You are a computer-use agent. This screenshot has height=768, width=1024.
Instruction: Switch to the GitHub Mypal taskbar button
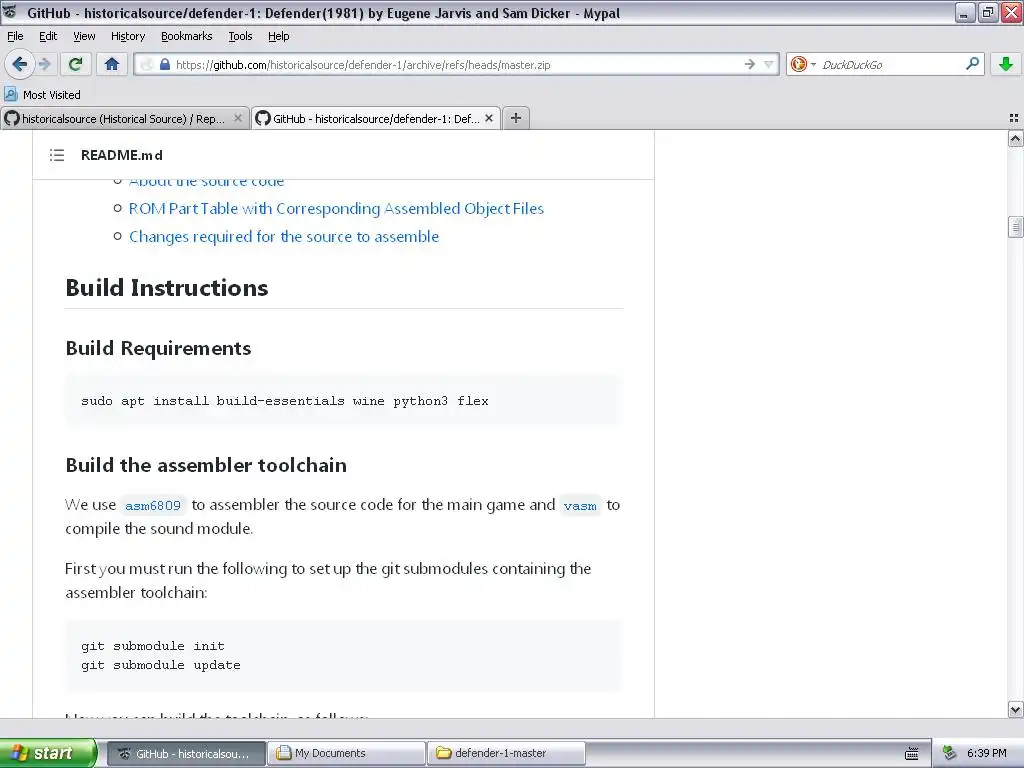pyautogui.click(x=186, y=753)
